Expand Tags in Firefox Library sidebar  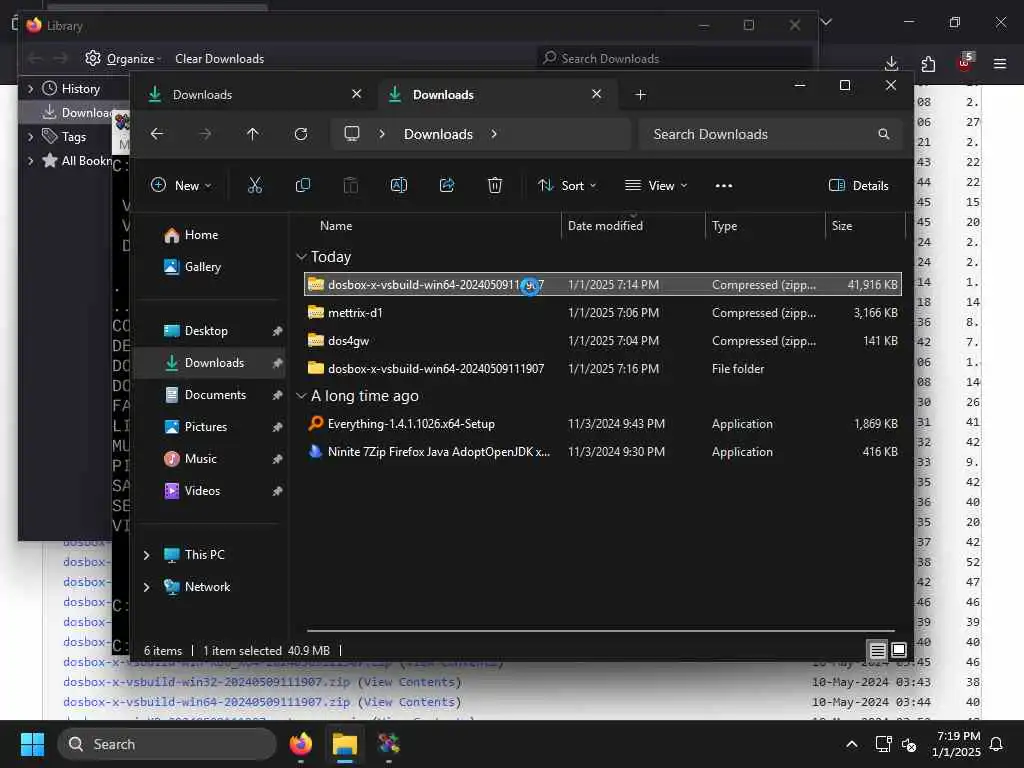30,136
